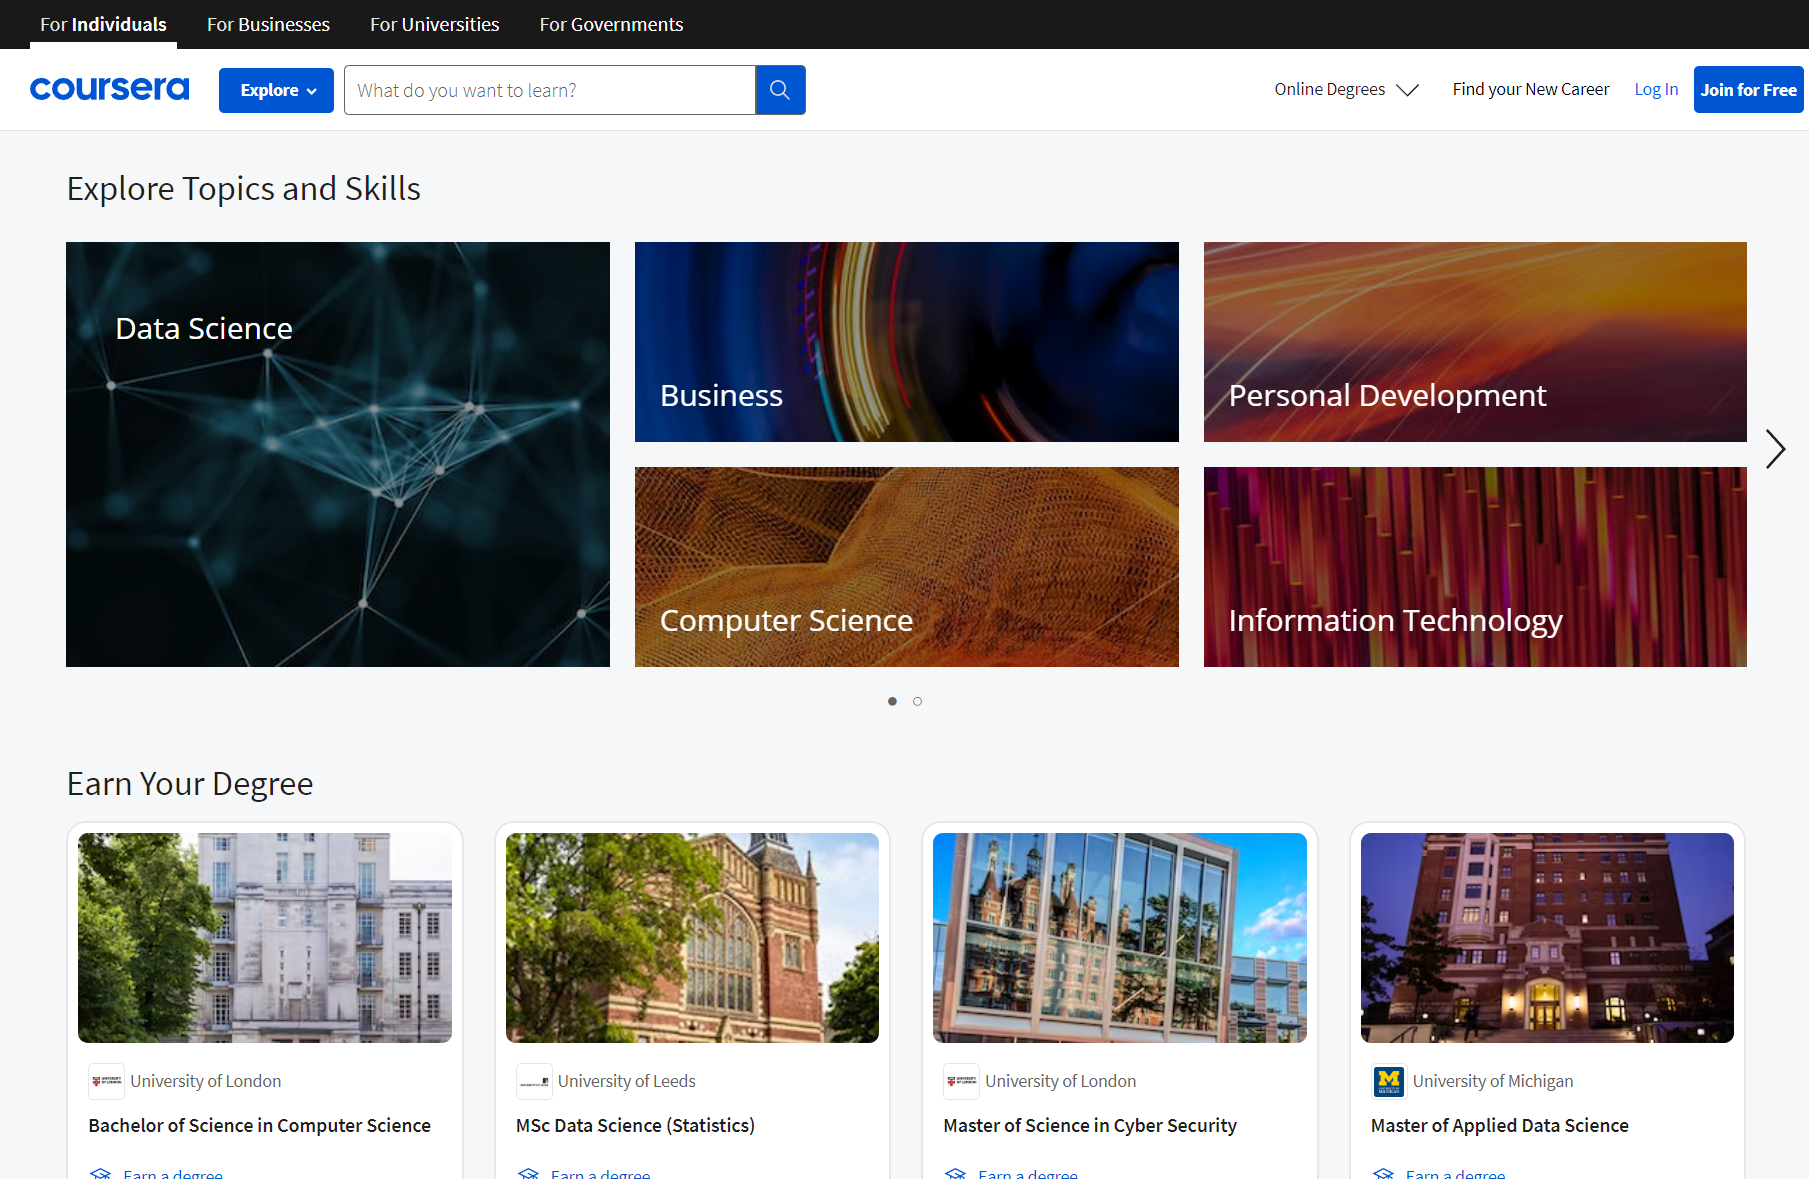Click the Log In link
The width and height of the screenshot is (1809, 1179).
(x=1656, y=90)
